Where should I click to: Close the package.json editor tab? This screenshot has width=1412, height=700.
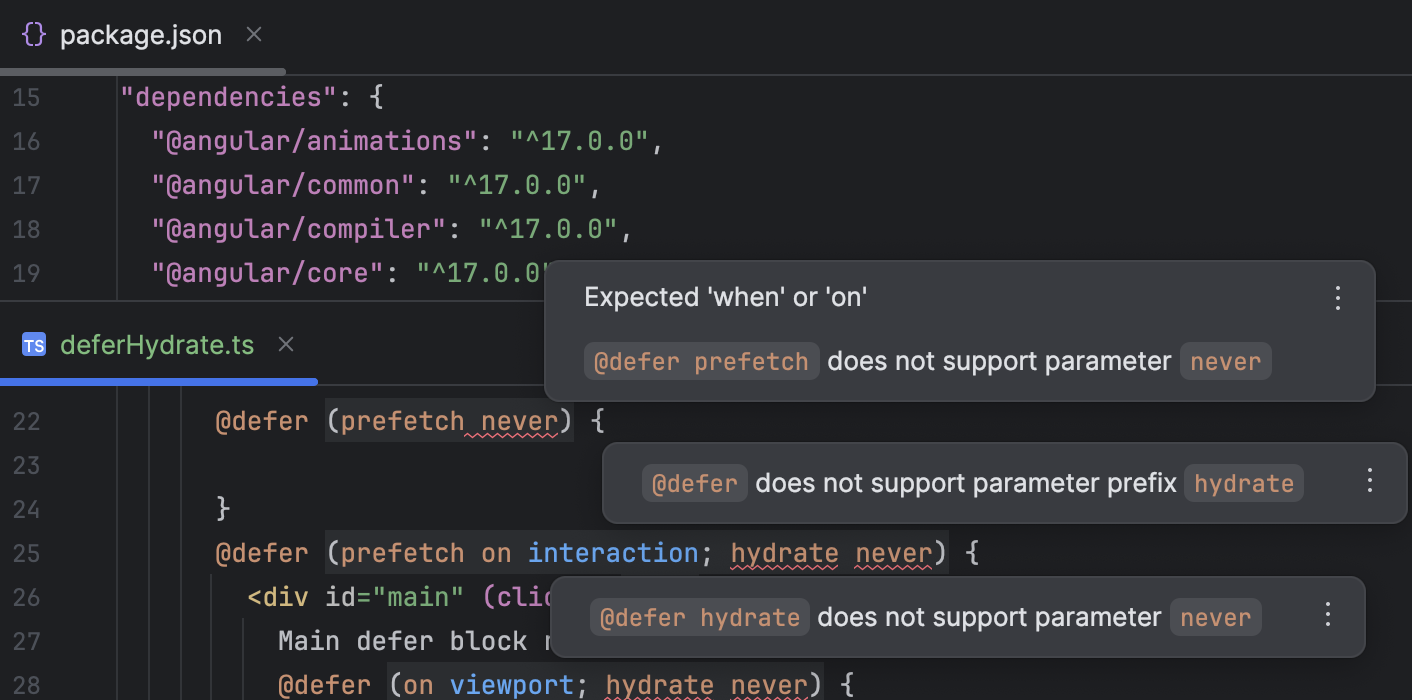[253, 34]
